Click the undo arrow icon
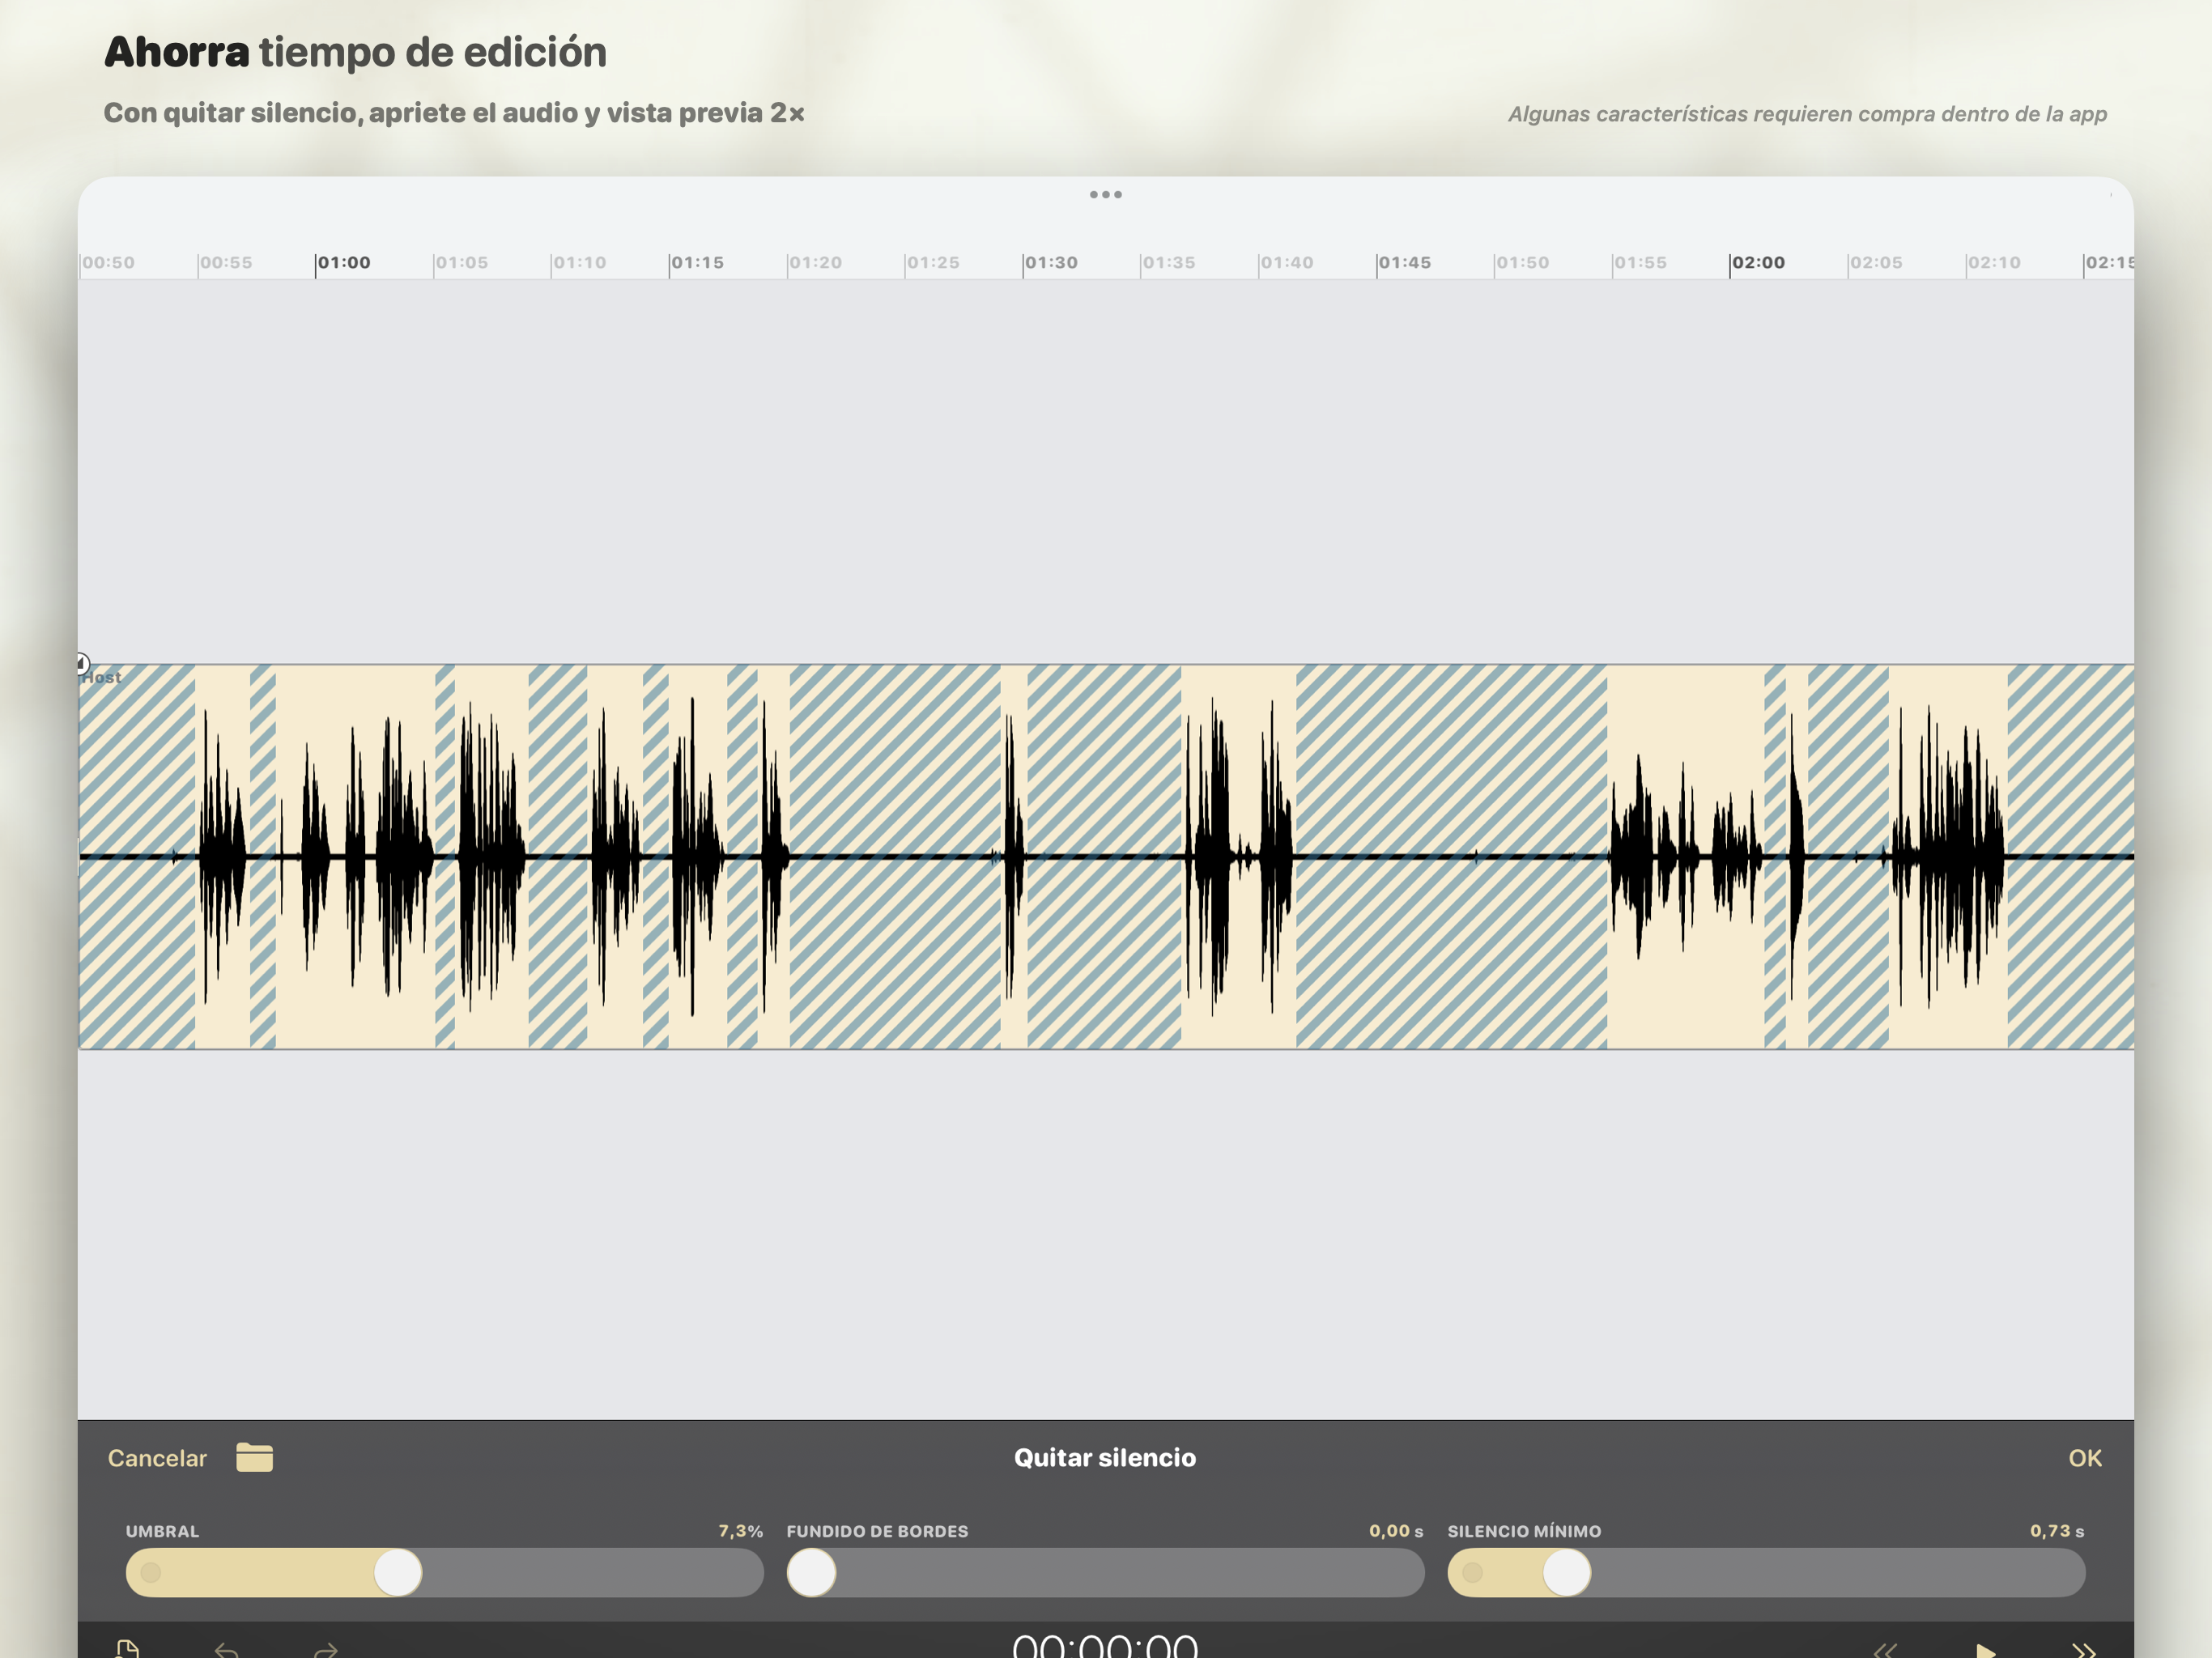This screenshot has width=2212, height=1658. point(227,1649)
